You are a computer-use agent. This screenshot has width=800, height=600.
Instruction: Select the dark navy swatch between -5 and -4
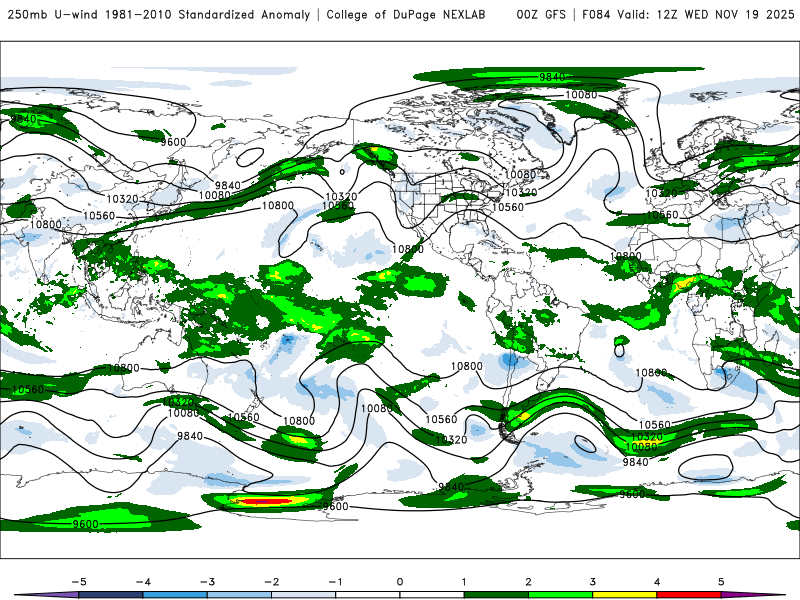[x=111, y=595]
